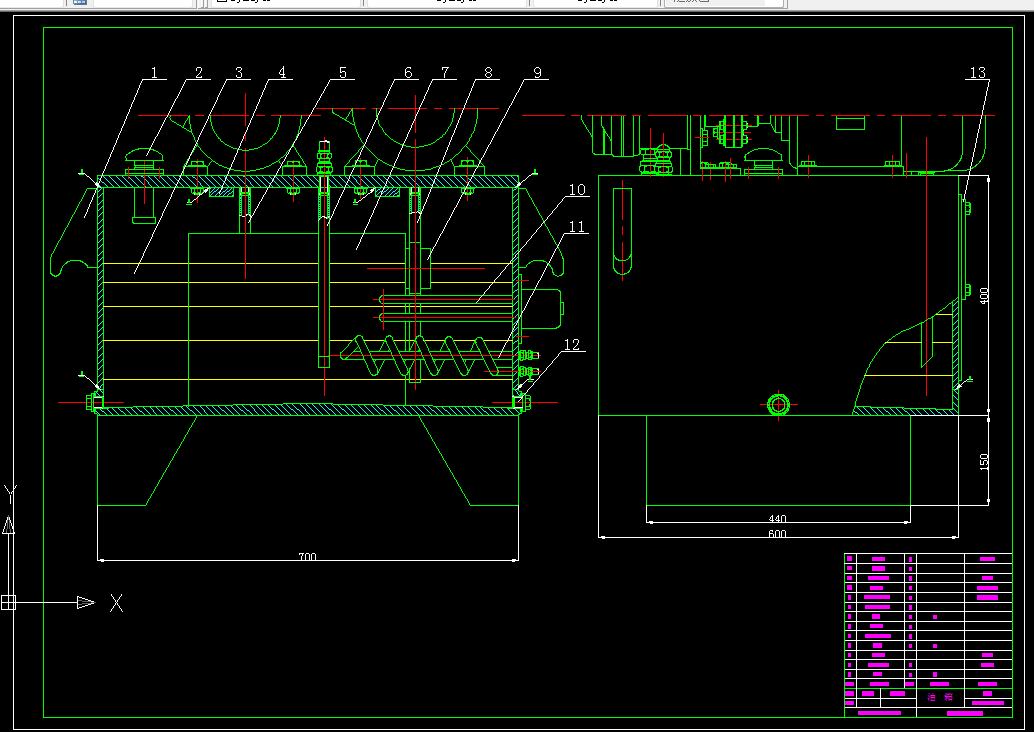Click part callout number 9
Screen dimensions: 1034x732
point(537,73)
